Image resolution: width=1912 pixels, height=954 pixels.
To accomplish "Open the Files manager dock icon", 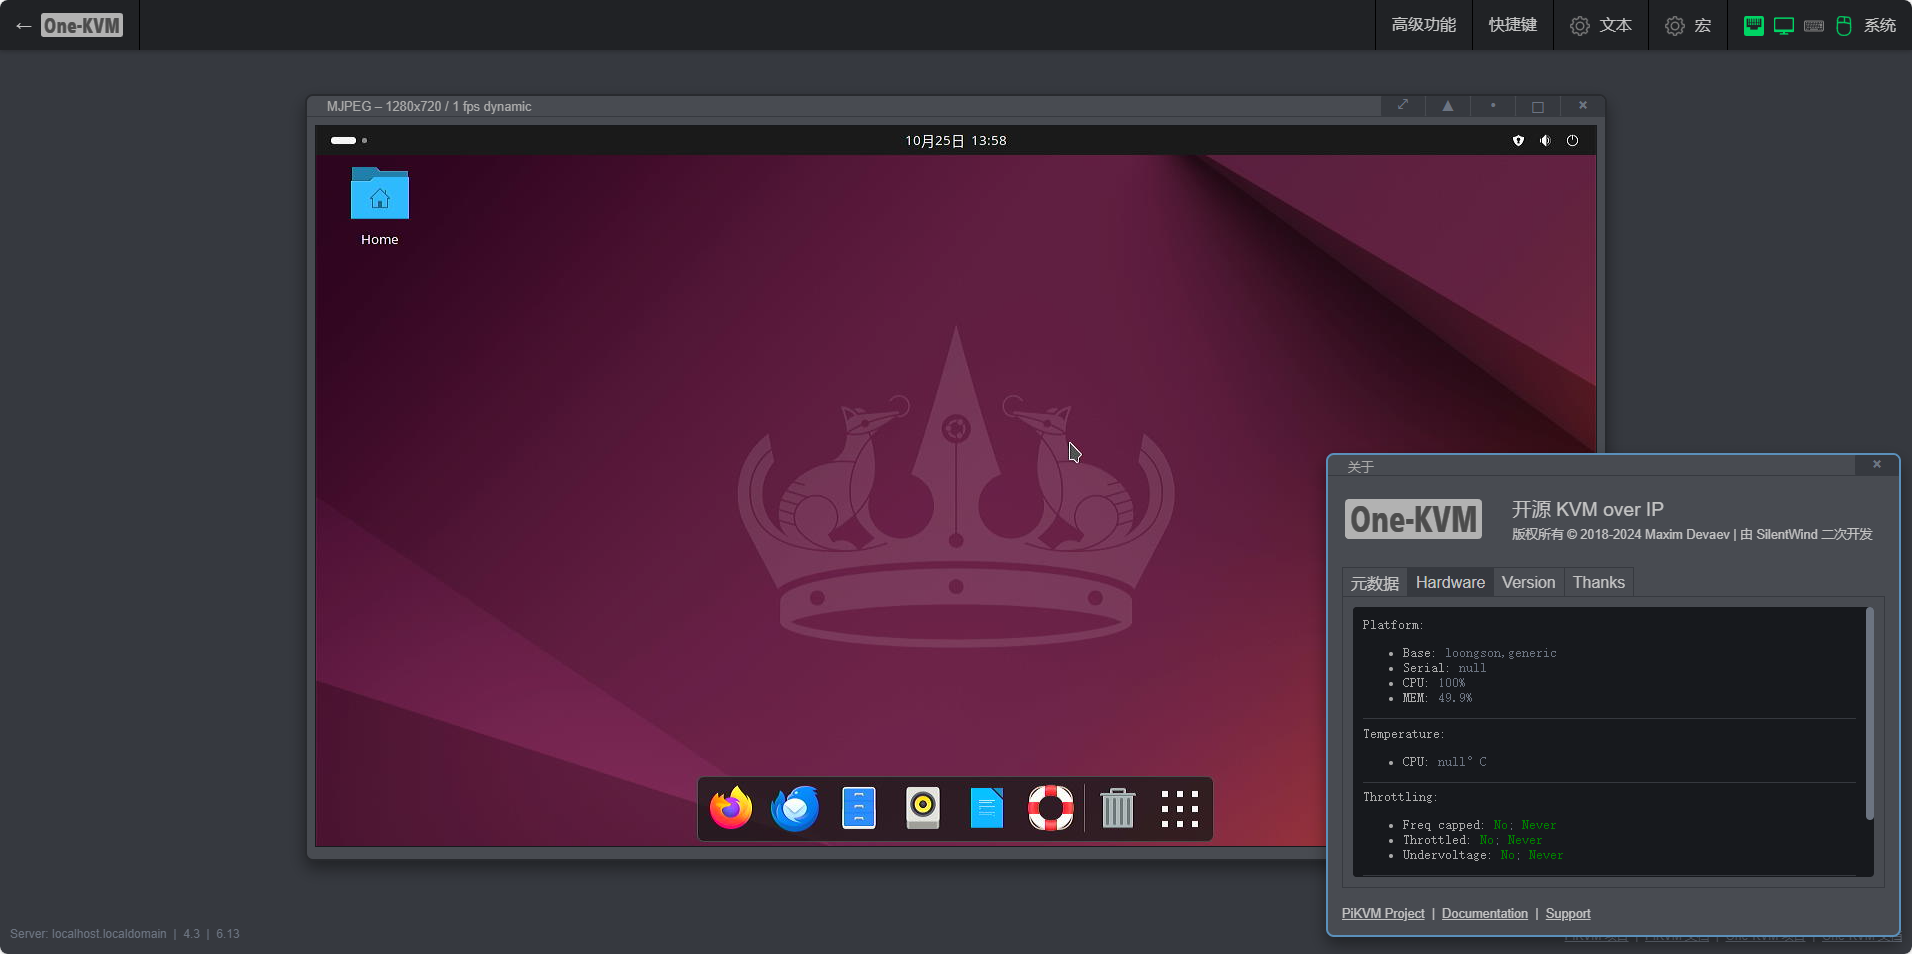I will pos(859,808).
